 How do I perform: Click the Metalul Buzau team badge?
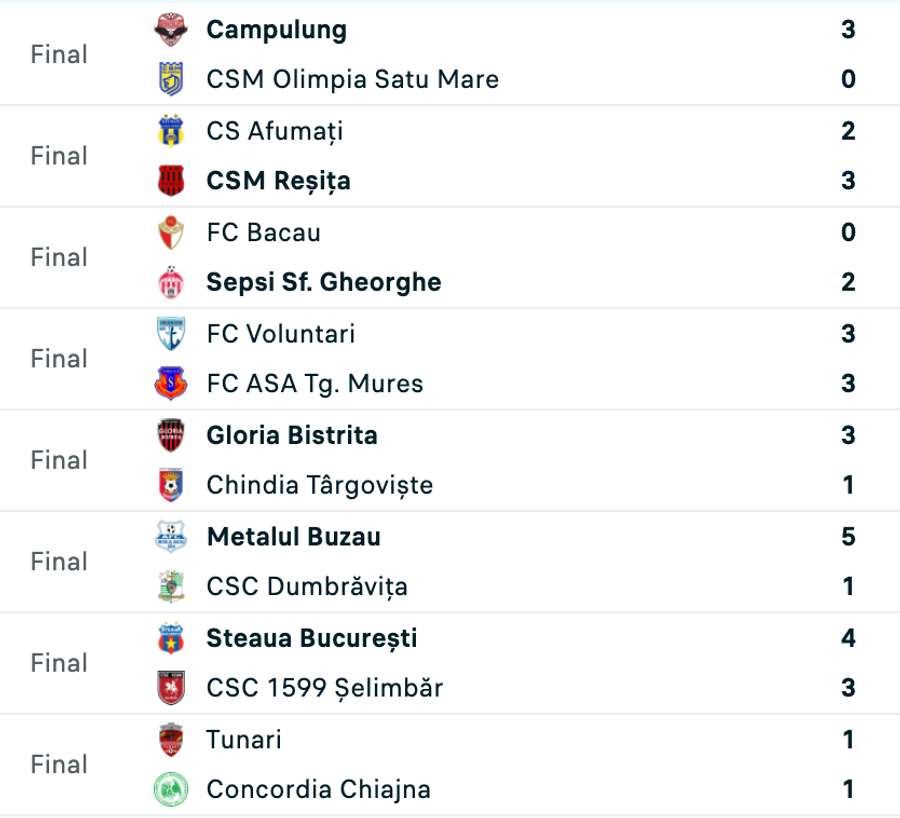171,537
